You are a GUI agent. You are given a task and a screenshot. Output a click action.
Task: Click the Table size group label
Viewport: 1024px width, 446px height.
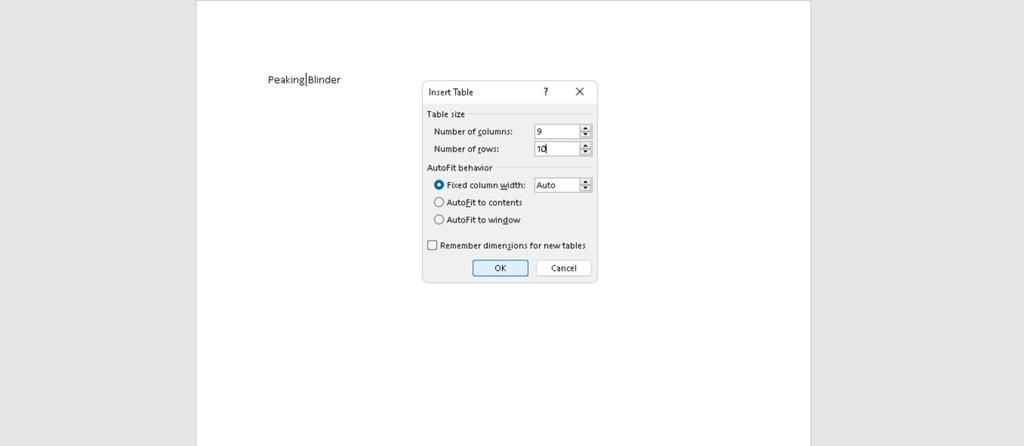point(446,114)
